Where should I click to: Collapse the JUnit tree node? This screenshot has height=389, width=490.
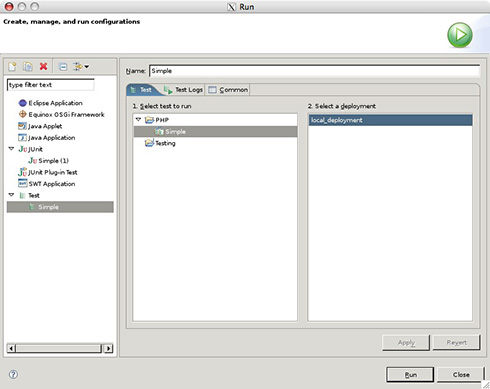coord(11,149)
